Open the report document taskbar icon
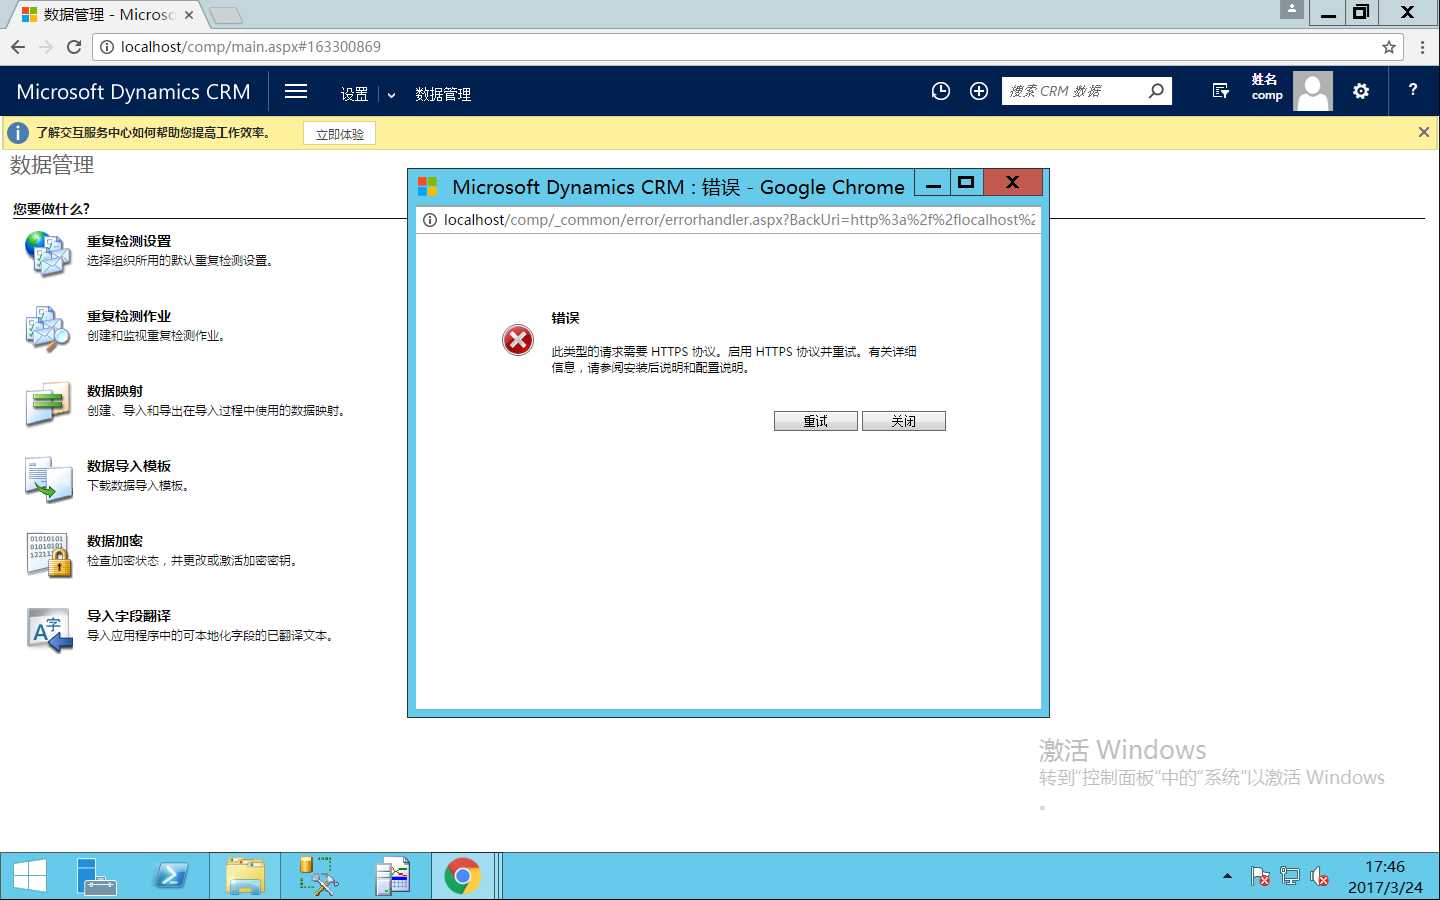Viewport: 1440px width, 900px height. (393, 877)
